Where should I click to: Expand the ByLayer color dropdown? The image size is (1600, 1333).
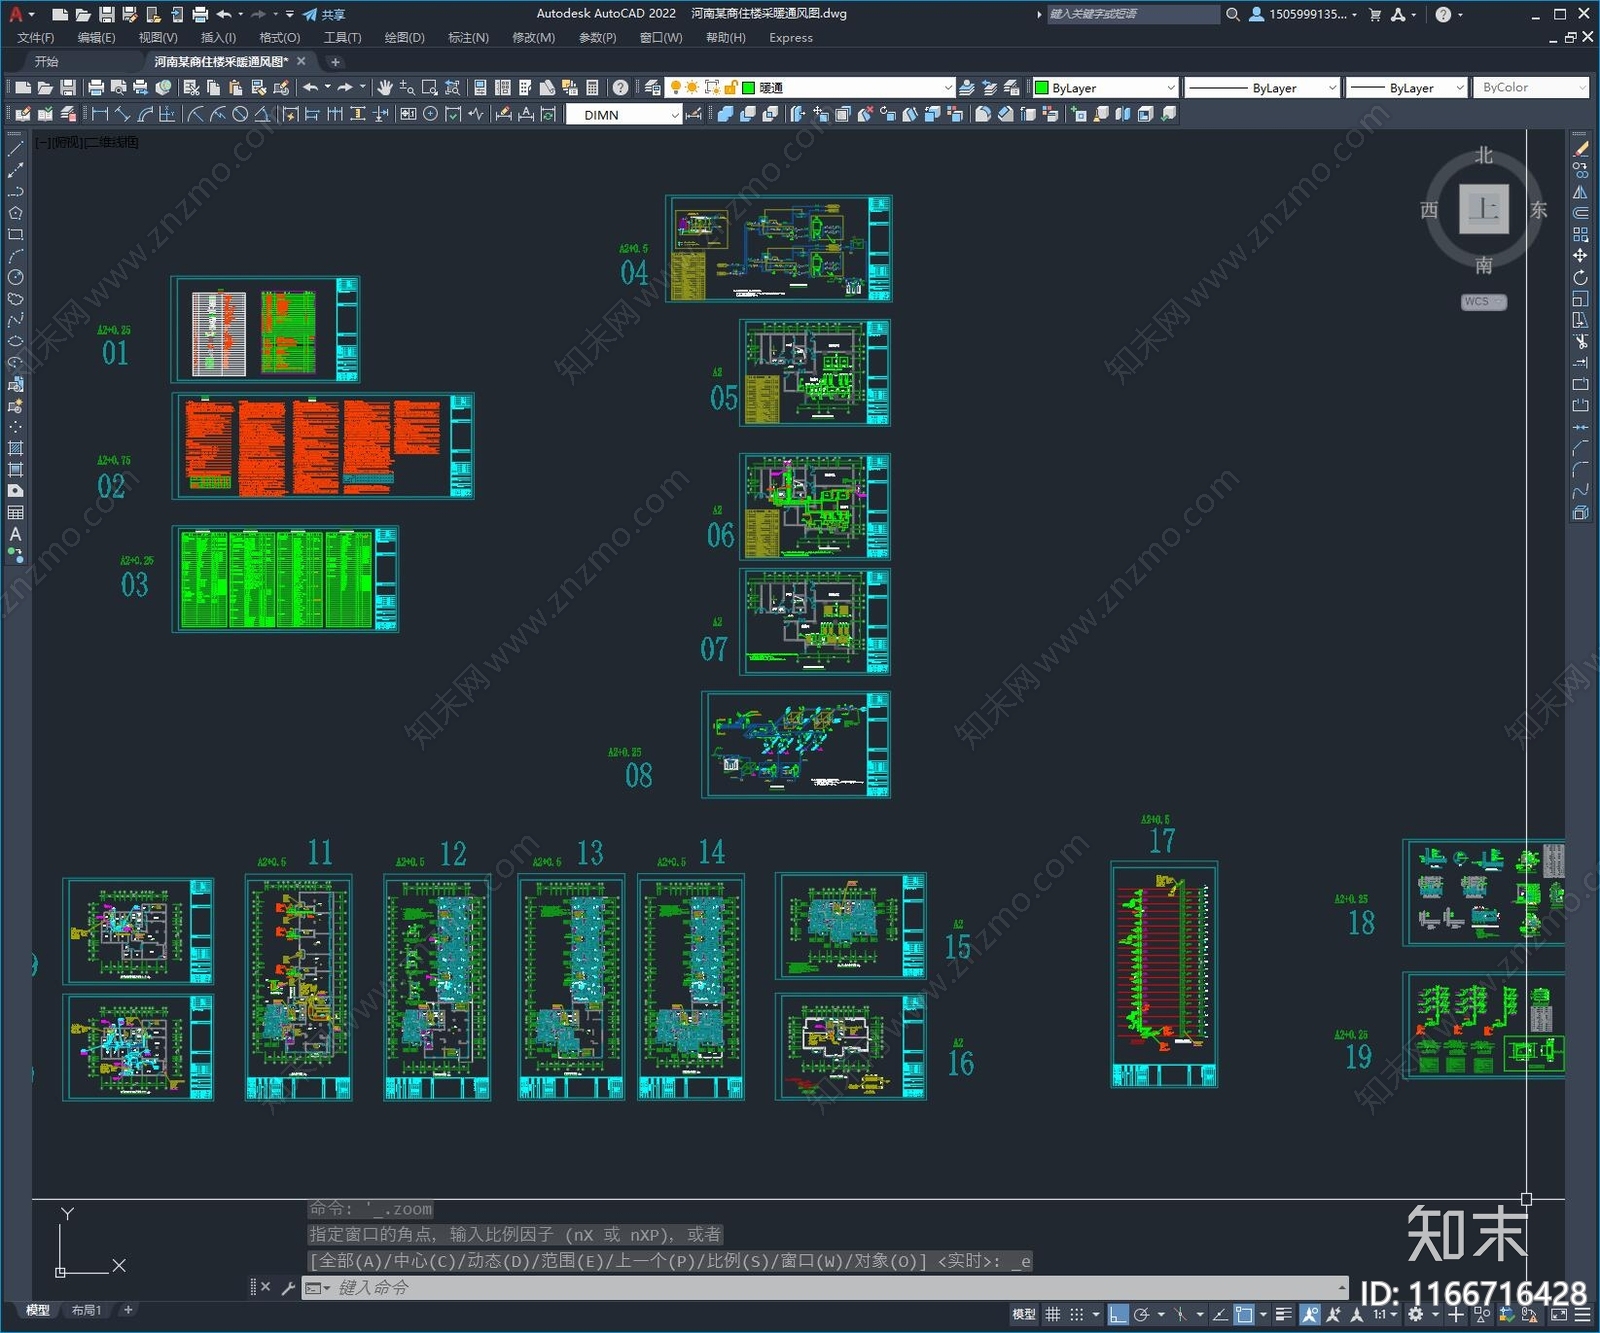[1169, 88]
